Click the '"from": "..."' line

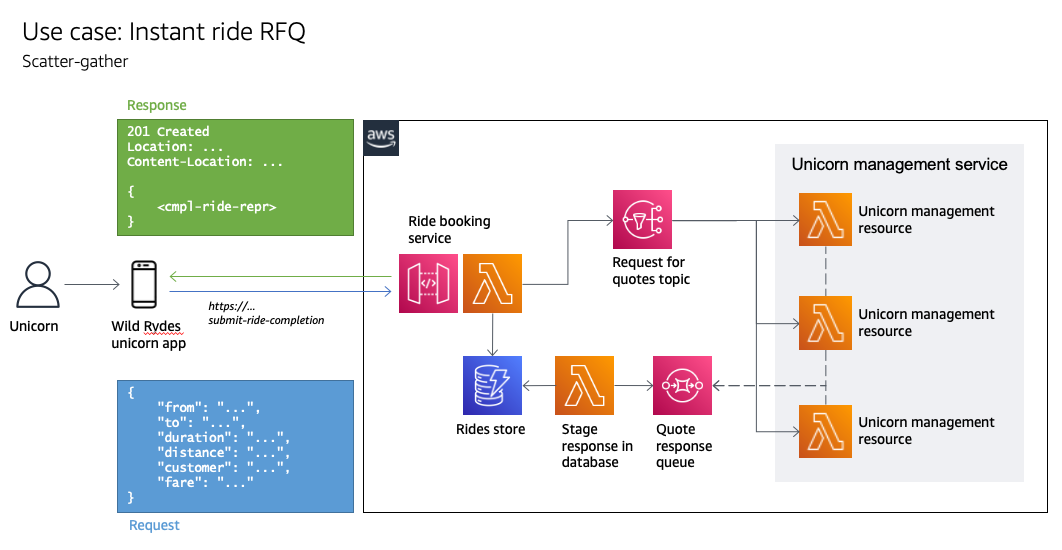coord(208,407)
